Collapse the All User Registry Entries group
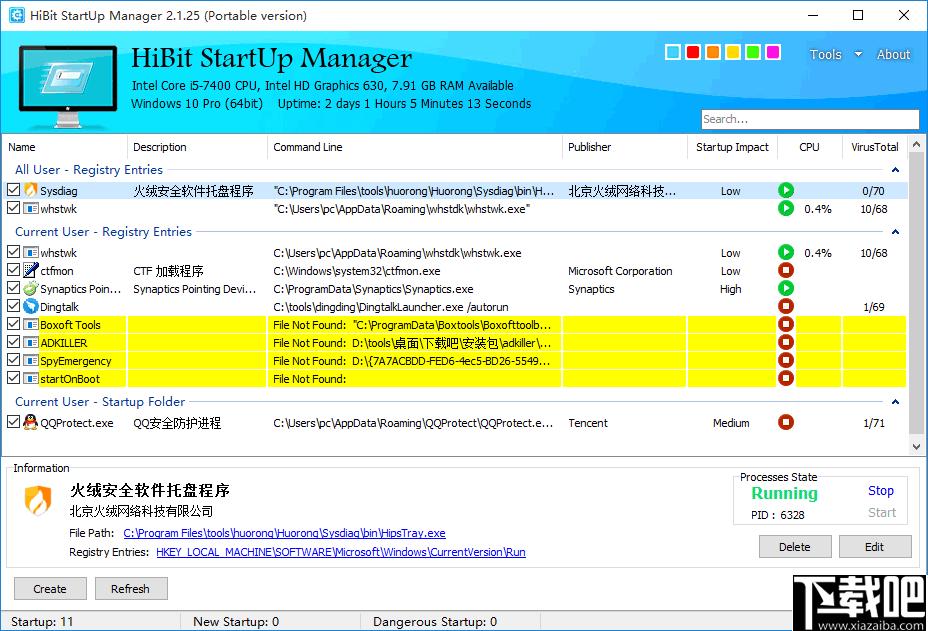Viewport: 928px width, 631px height. (x=895, y=170)
